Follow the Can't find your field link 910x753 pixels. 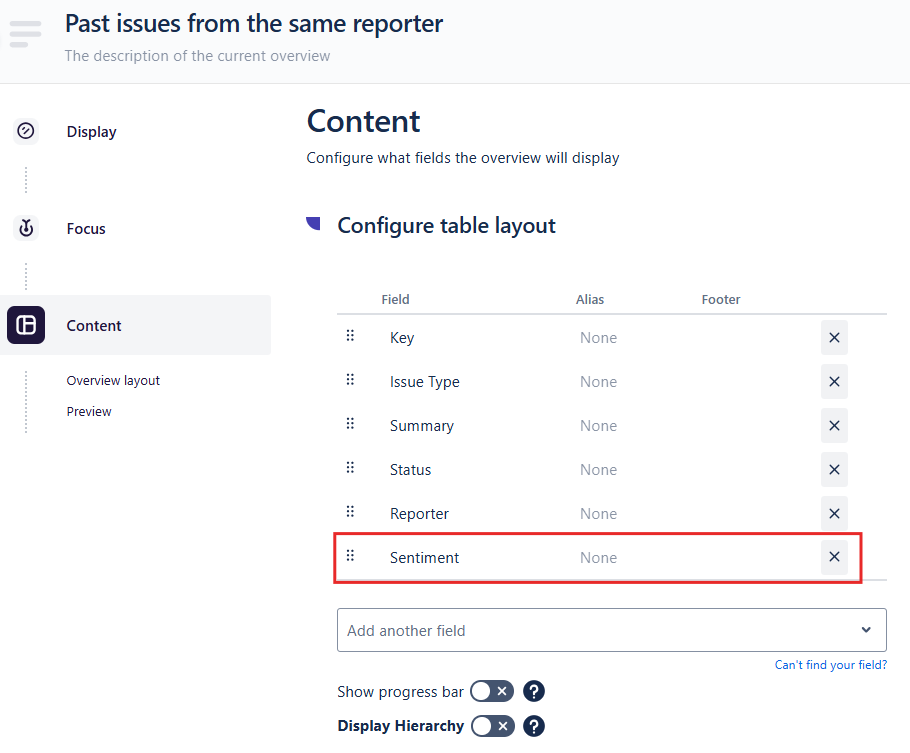tap(830, 665)
